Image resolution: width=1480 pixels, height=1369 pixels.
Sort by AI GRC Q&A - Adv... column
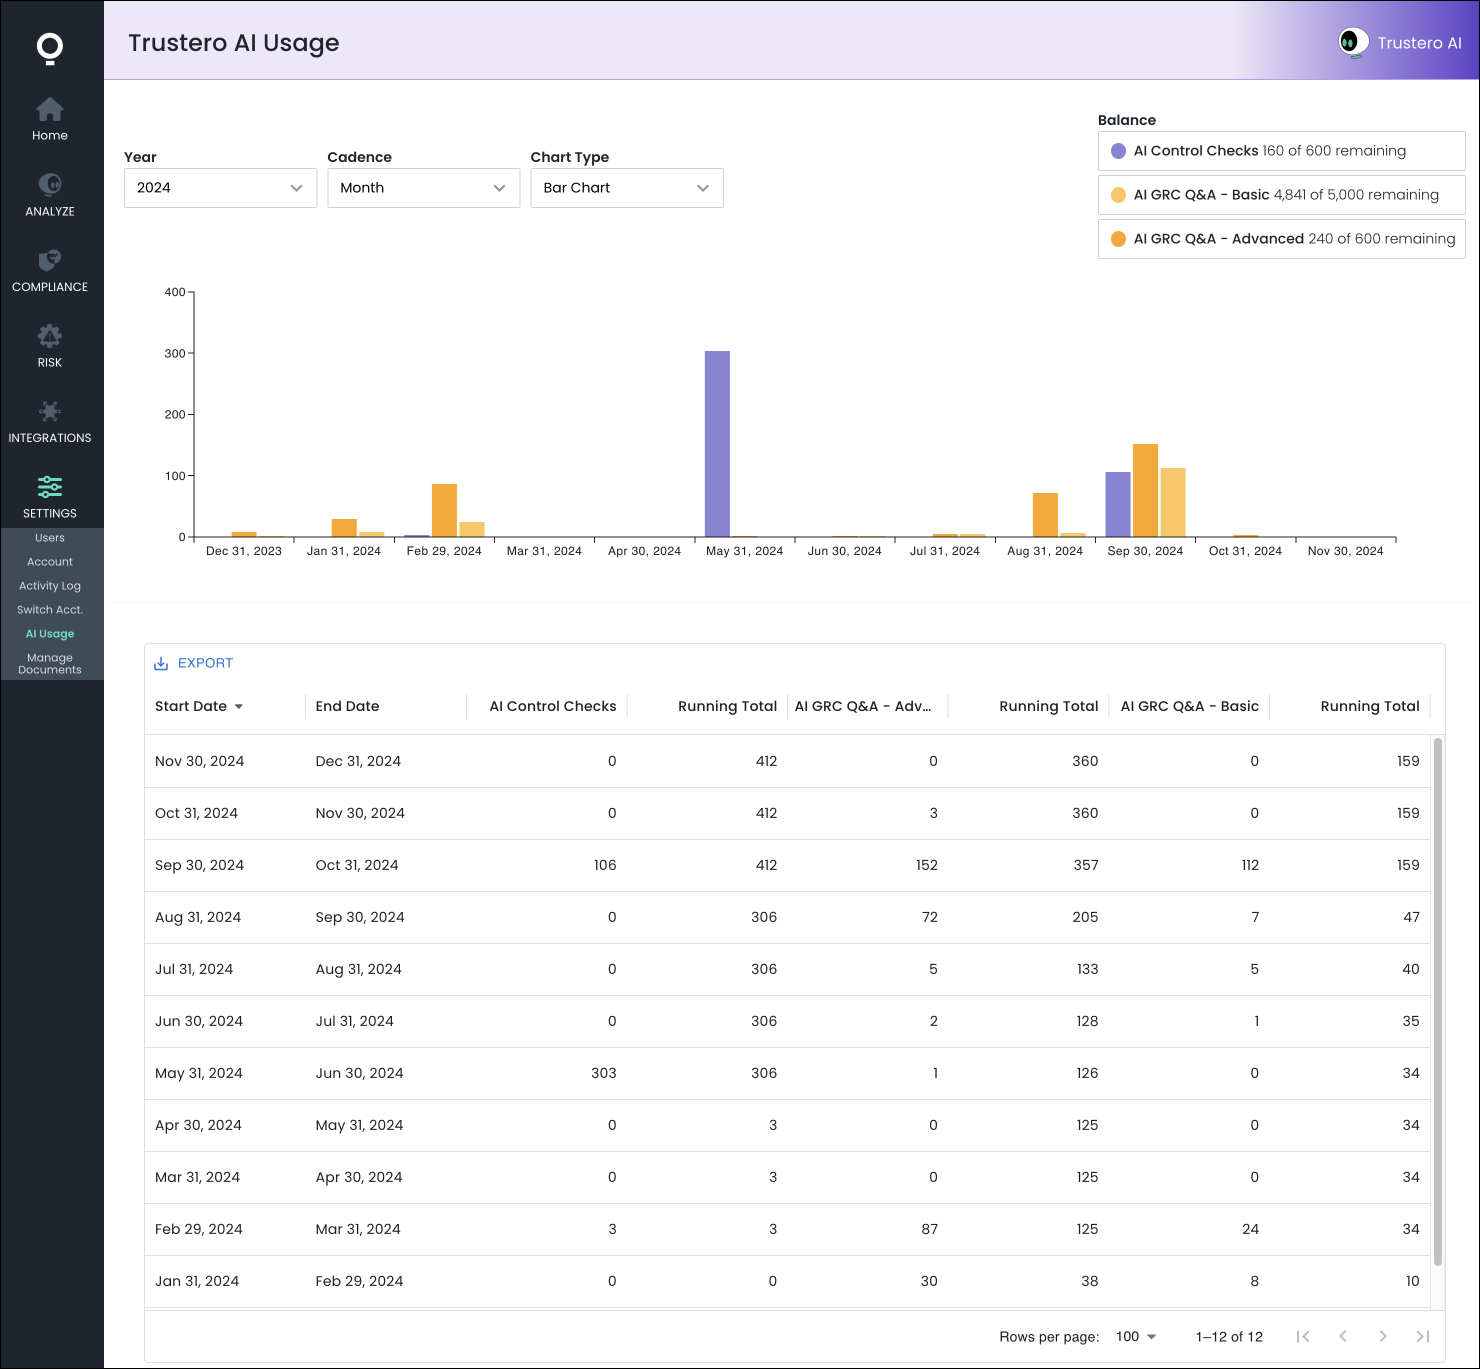click(862, 706)
